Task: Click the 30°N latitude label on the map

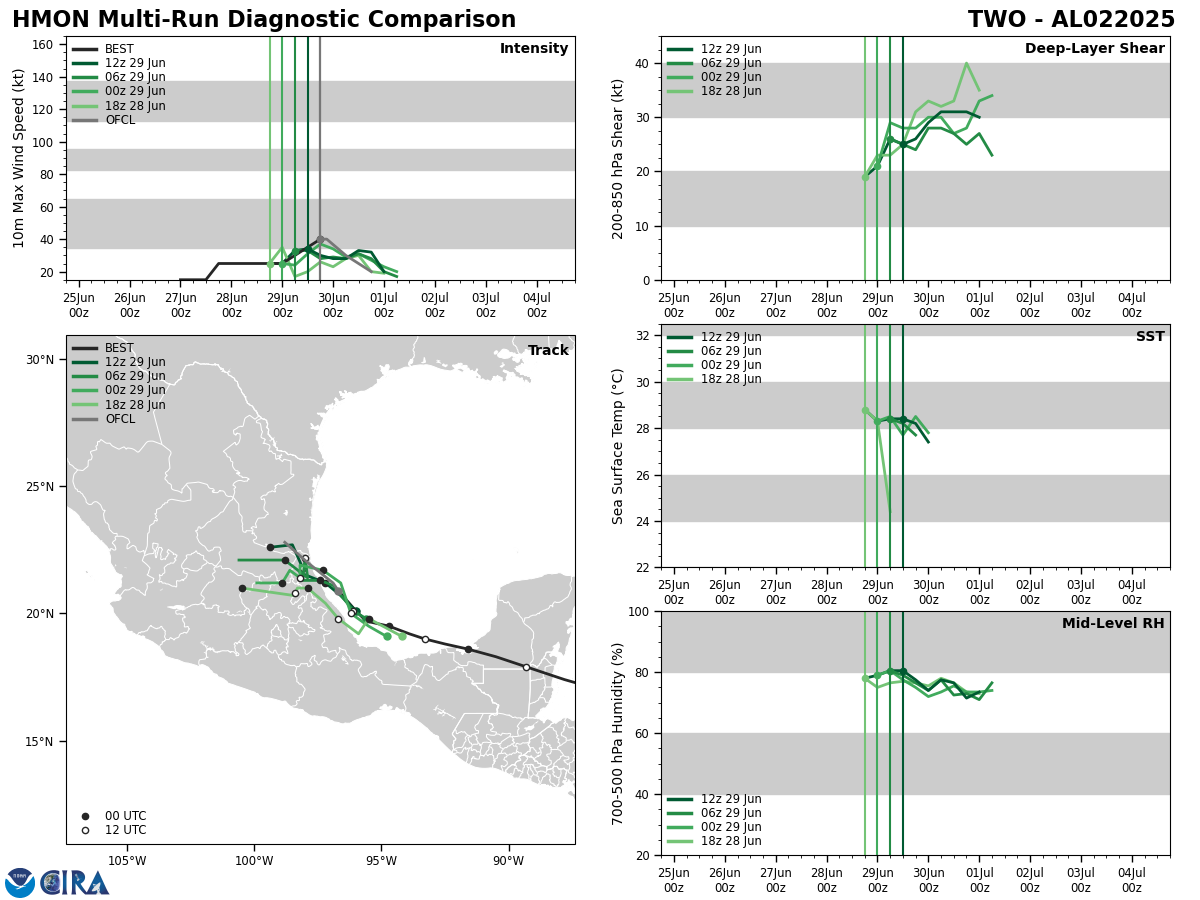Action: [39, 360]
